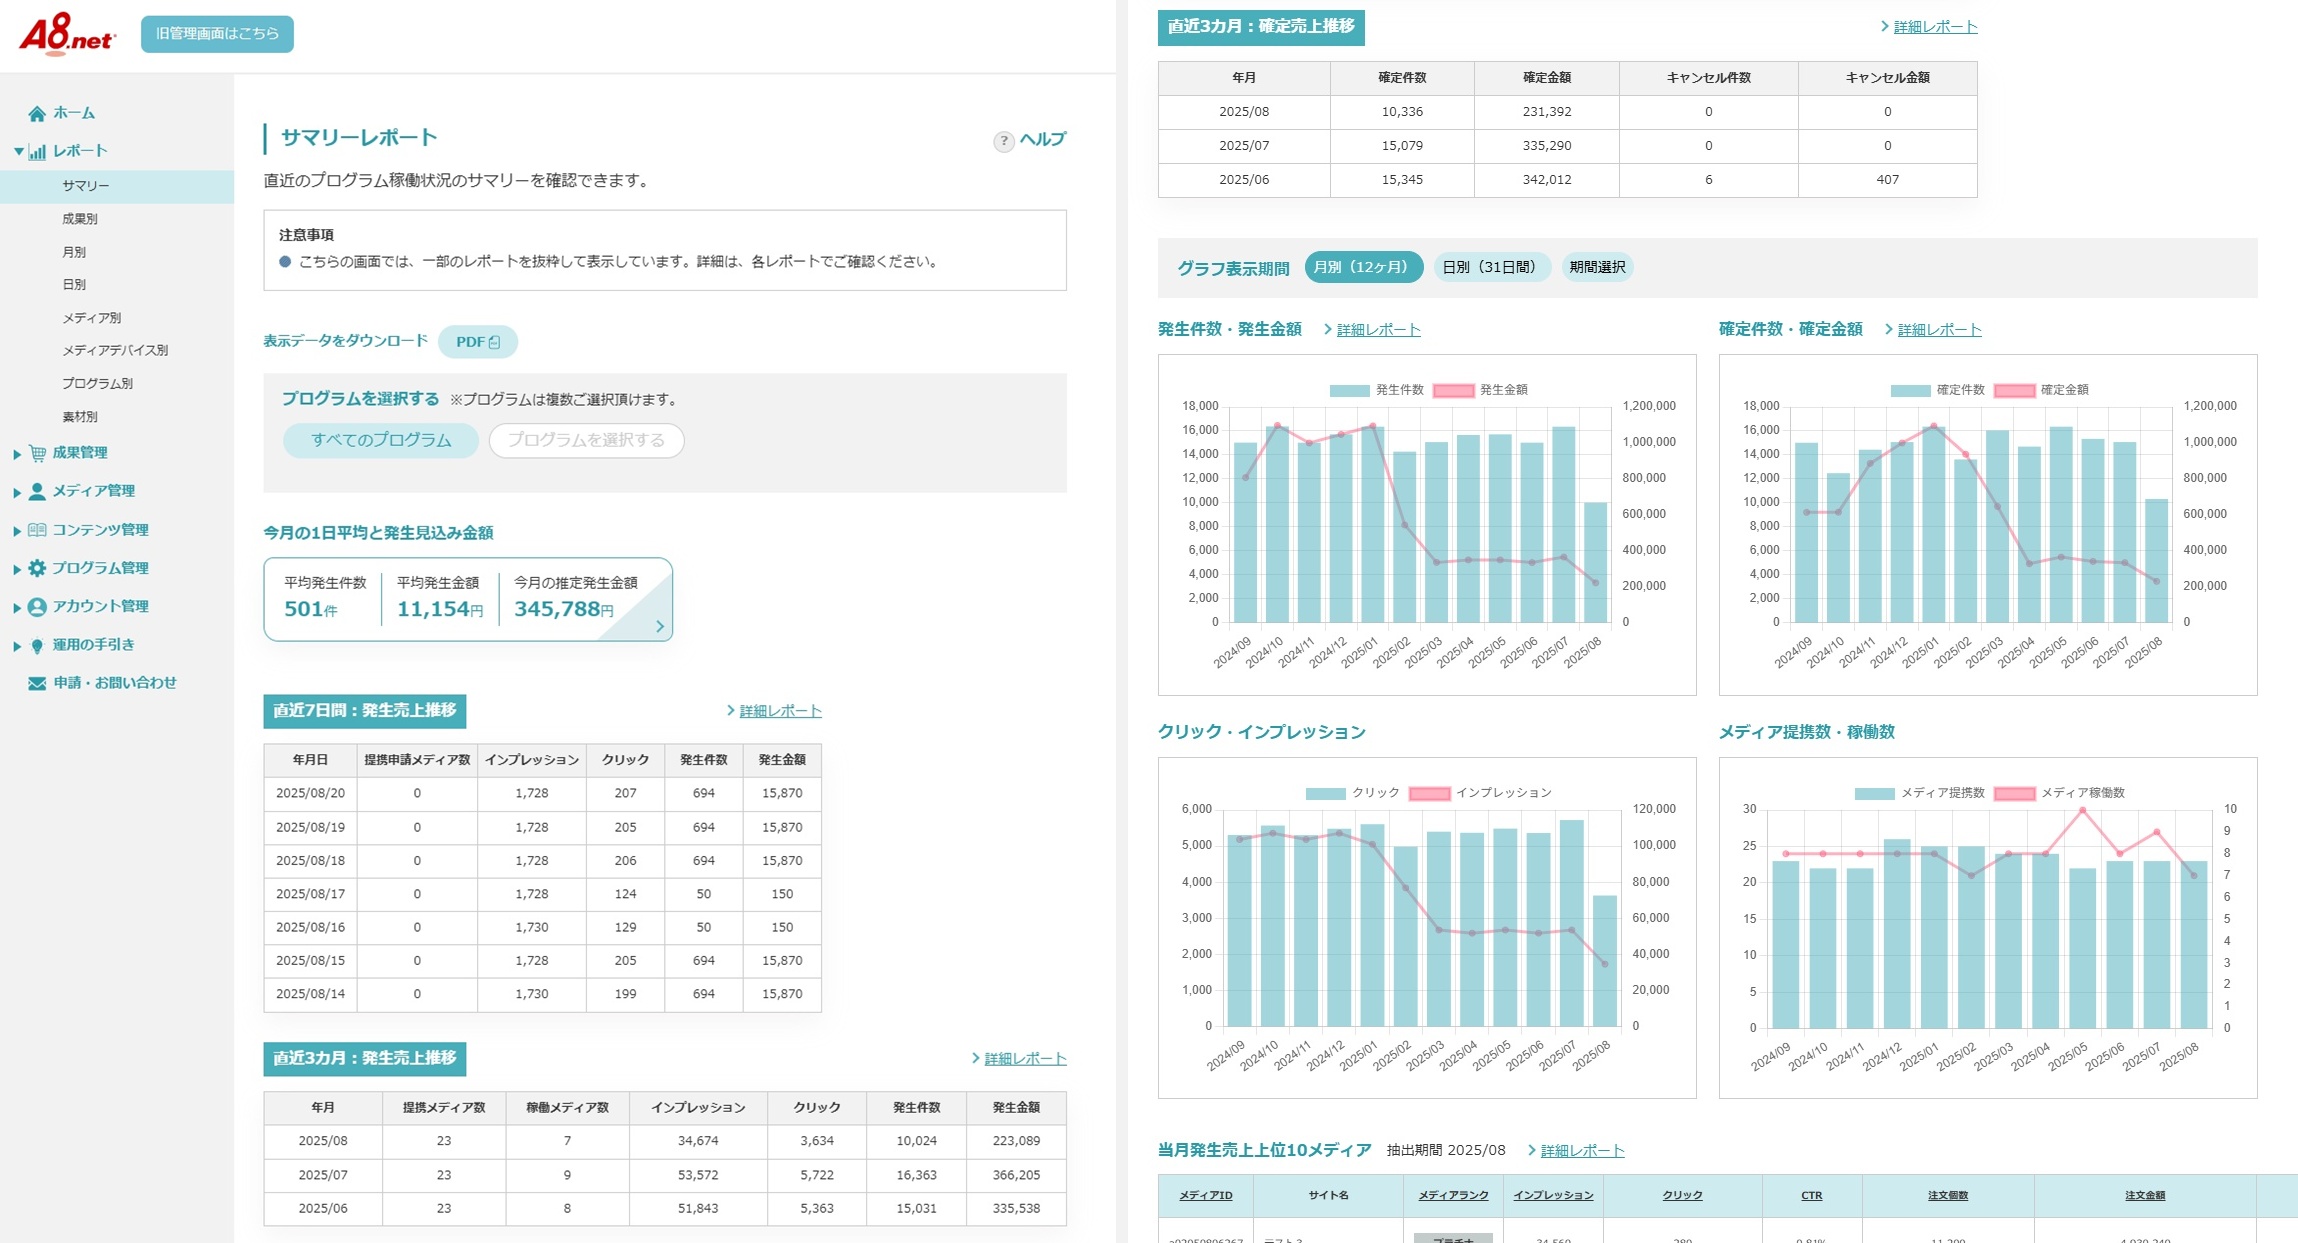Toggle 発生件数 legend swatch
This screenshot has width=2298, height=1243.
pos(1349,391)
